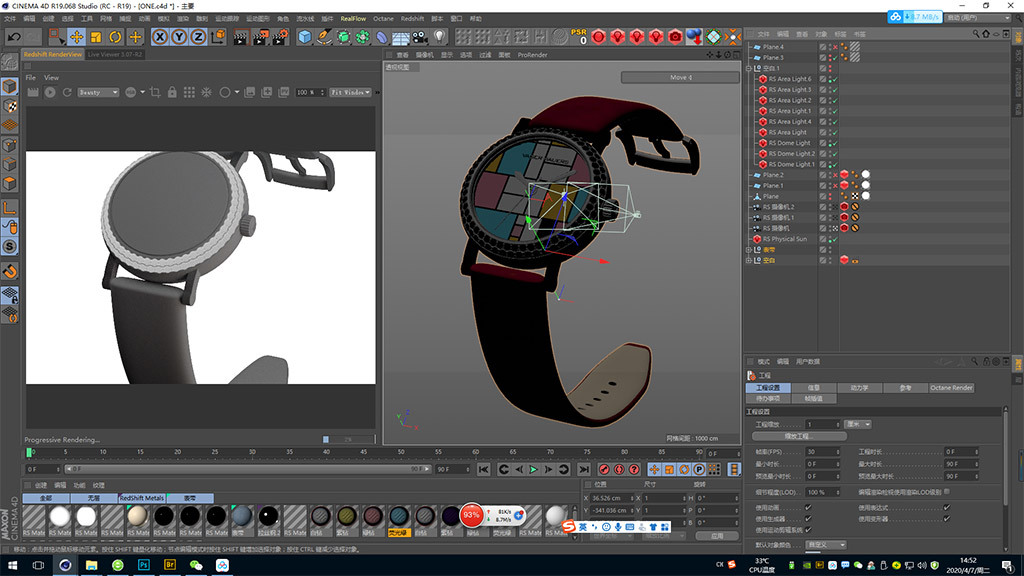Click the PSR reset button
The height and width of the screenshot is (576, 1024).
click(x=579, y=37)
